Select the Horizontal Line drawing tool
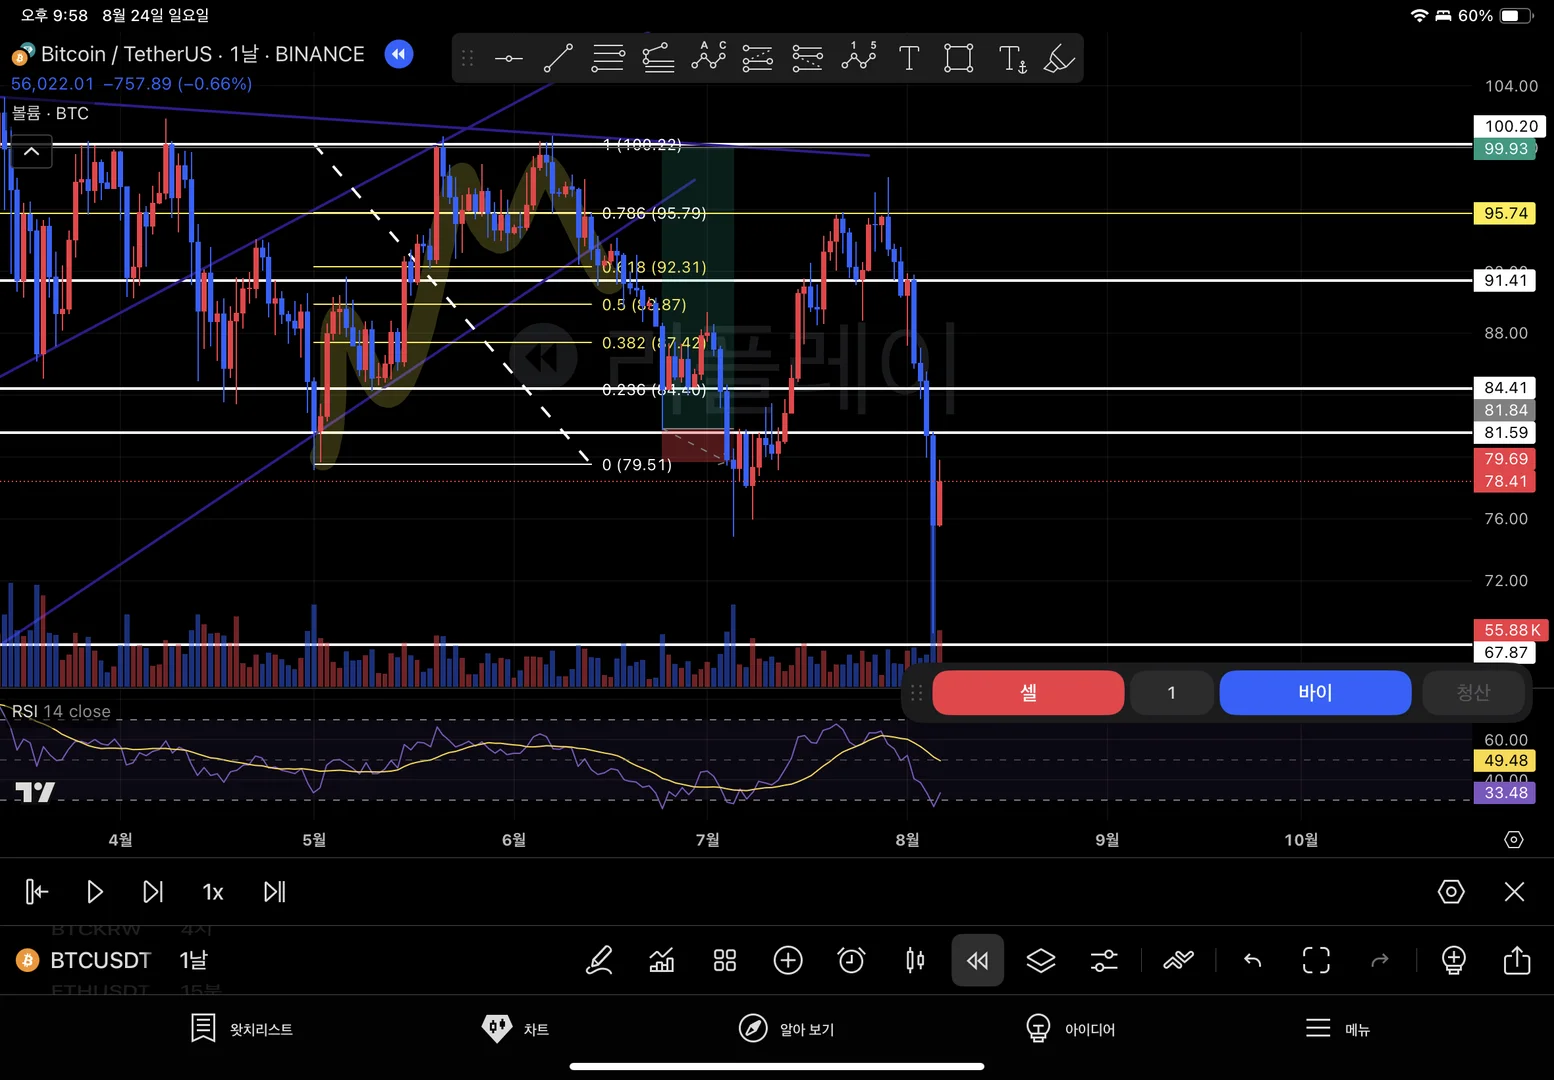The width and height of the screenshot is (1554, 1080). point(508,58)
